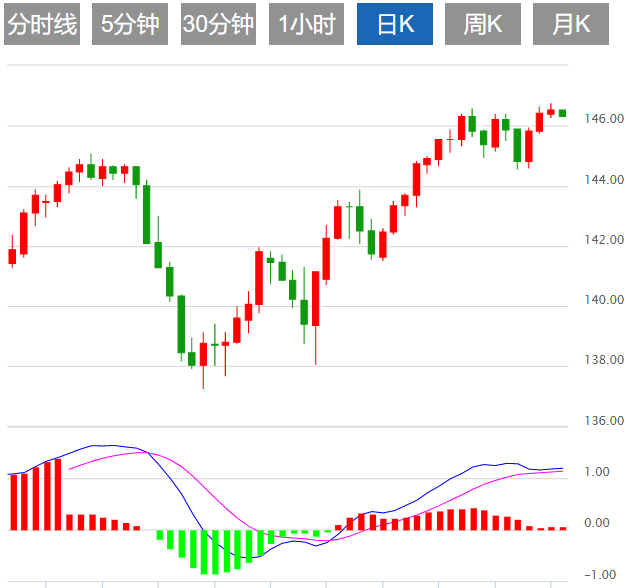Select the rightmost green candlestick
The width and height of the screenshot is (627, 588).
click(562, 113)
